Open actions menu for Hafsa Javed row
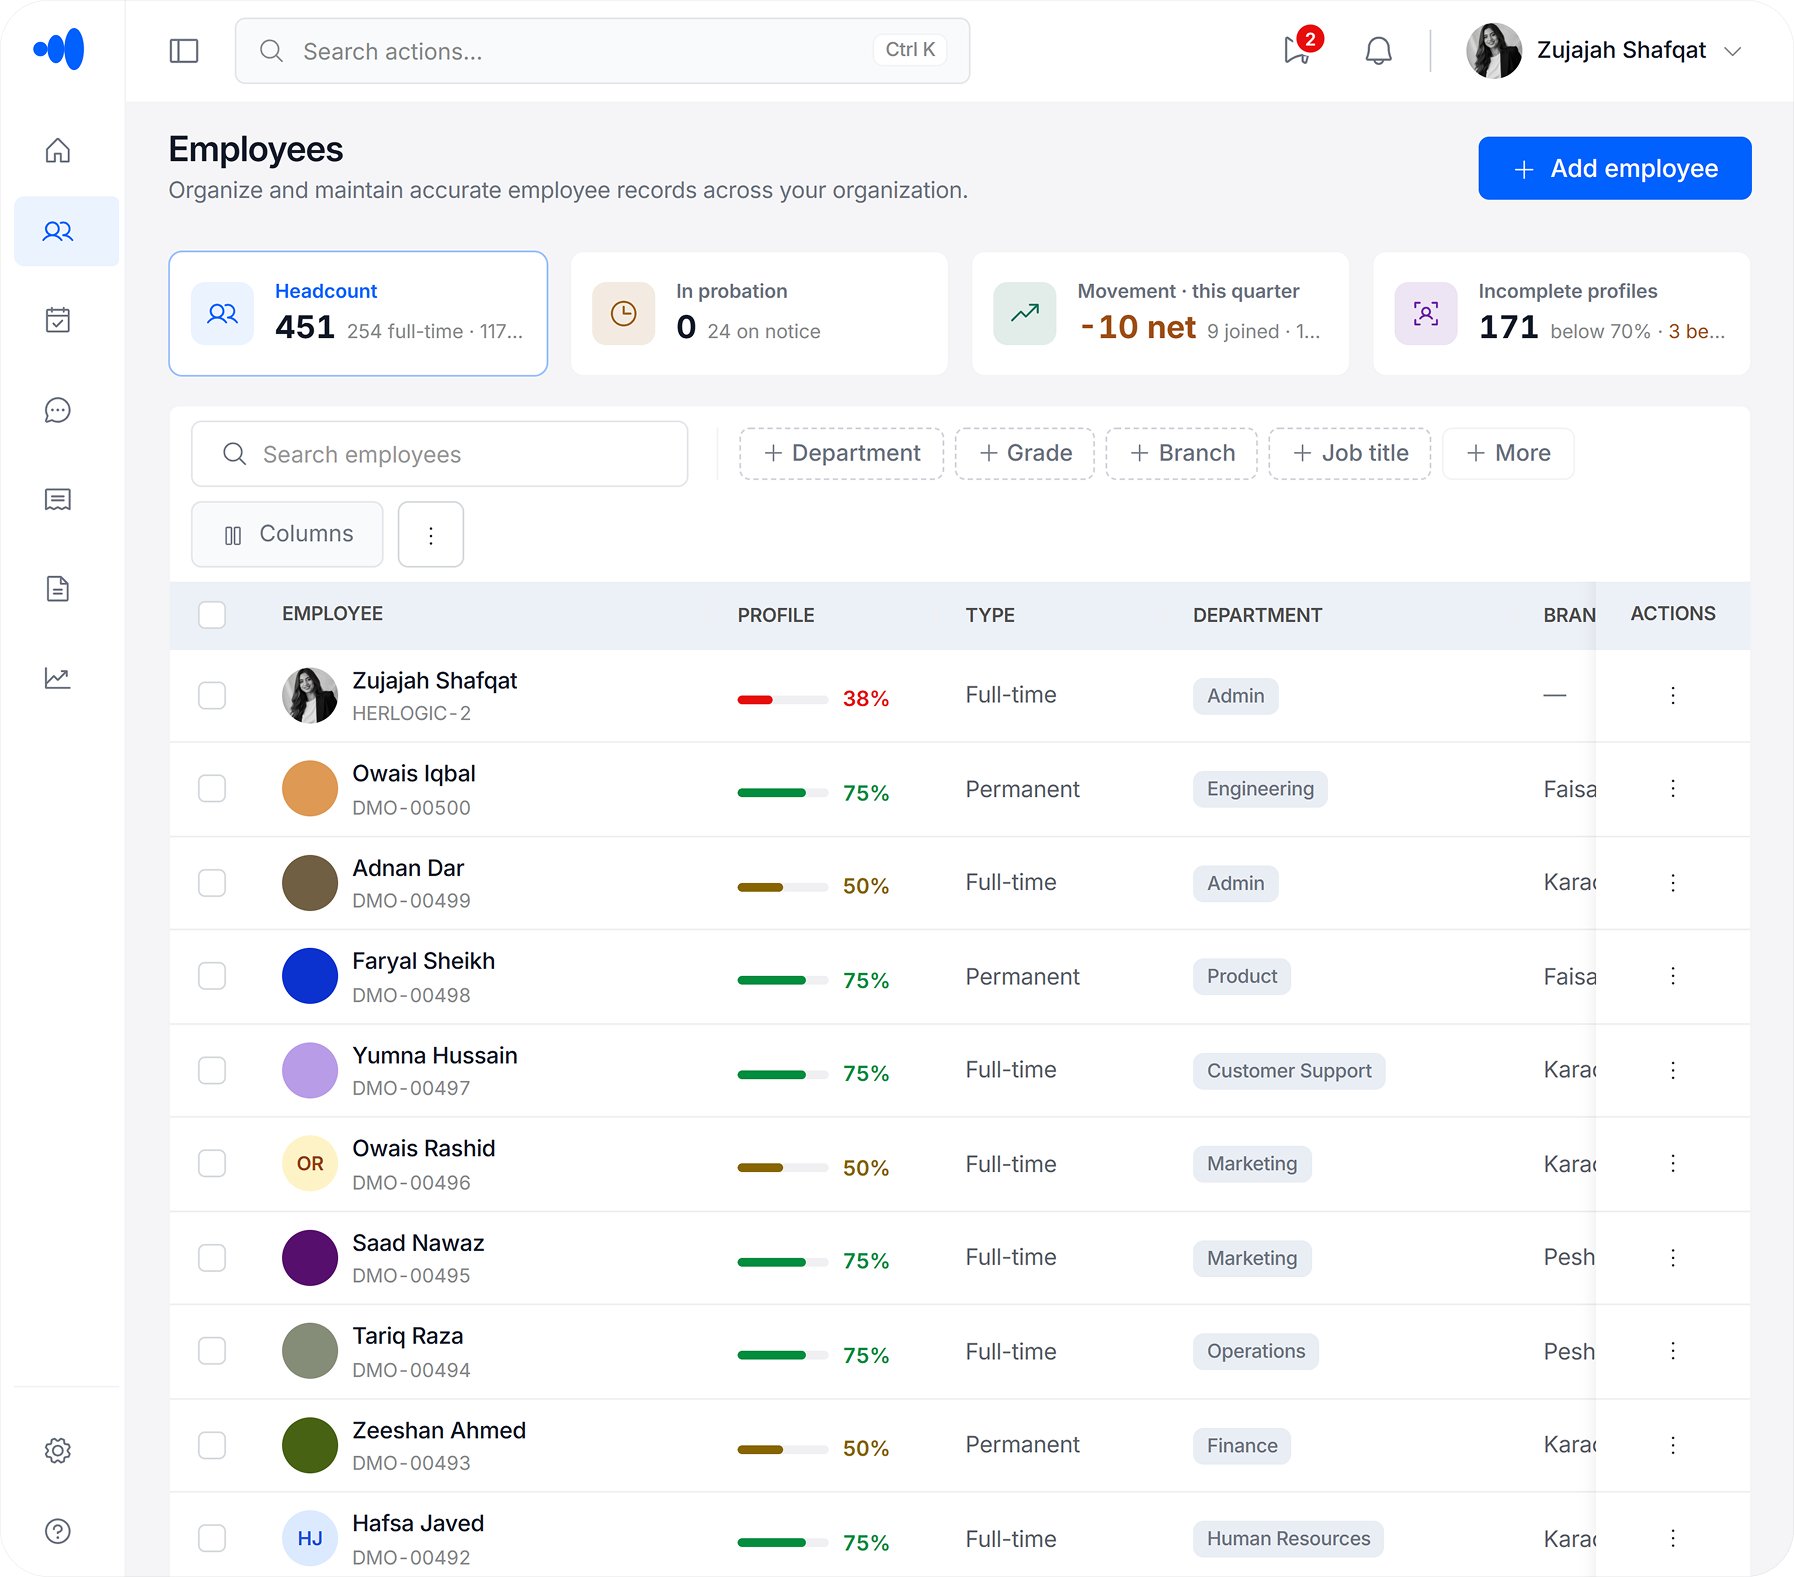 click(x=1673, y=1538)
